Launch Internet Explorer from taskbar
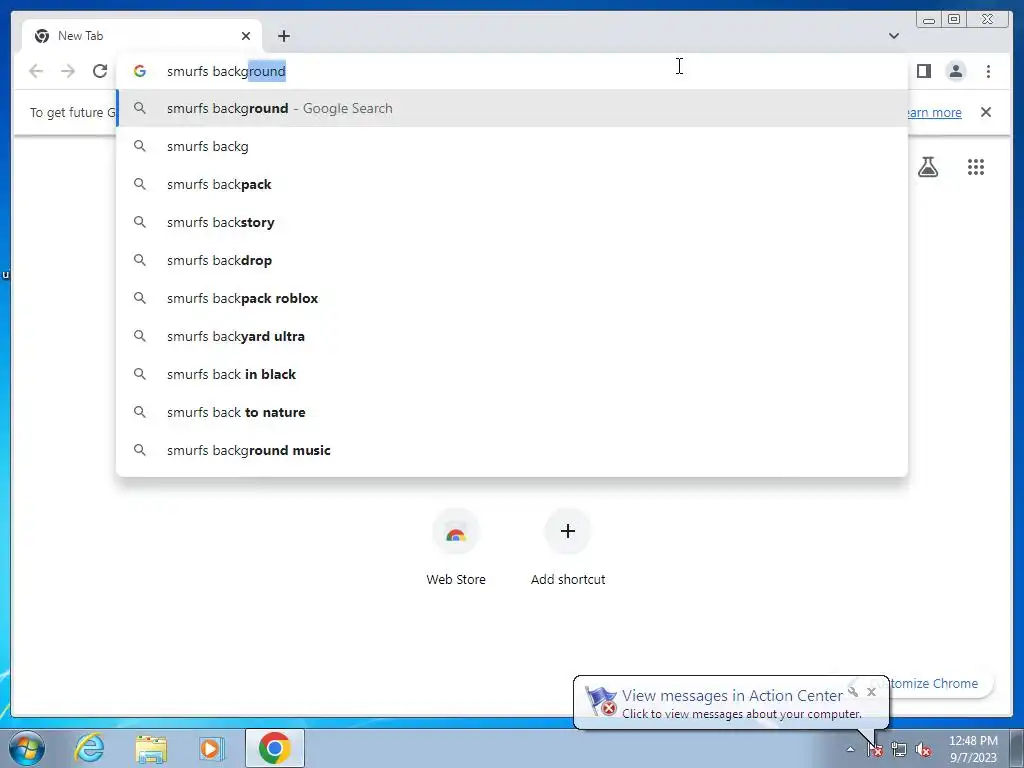 tap(89, 748)
